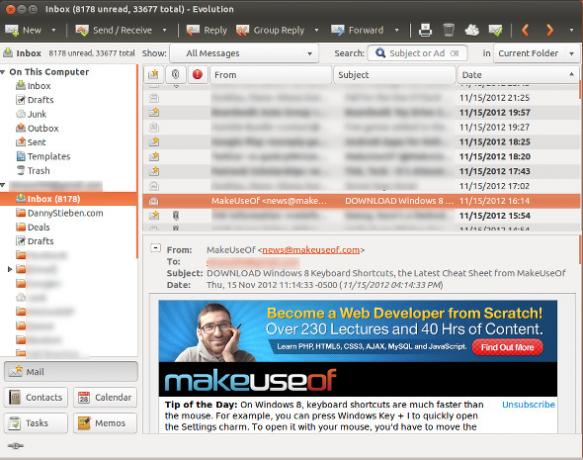Switch to Tasks view
This screenshot has width=583, height=460.
(x=36, y=423)
